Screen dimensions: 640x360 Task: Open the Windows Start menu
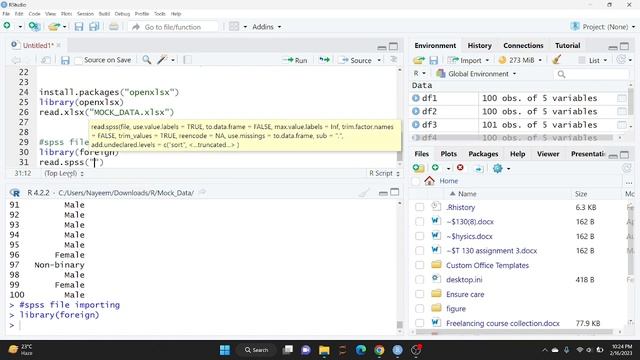click(x=225, y=350)
